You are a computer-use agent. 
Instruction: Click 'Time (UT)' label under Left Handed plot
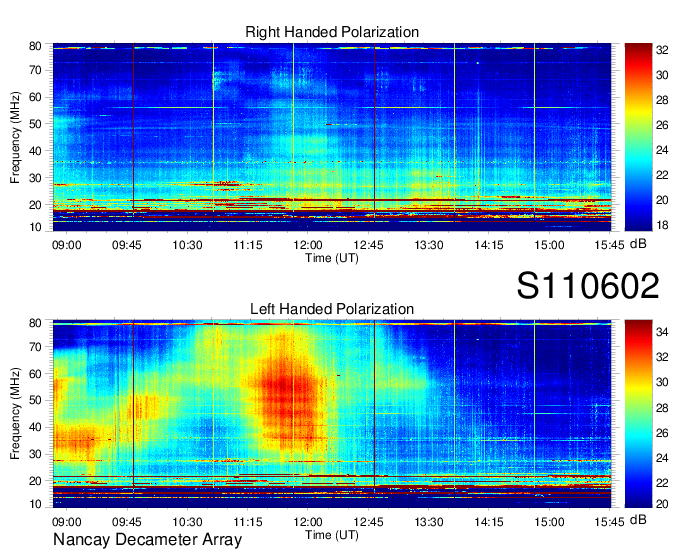[x=332, y=535]
